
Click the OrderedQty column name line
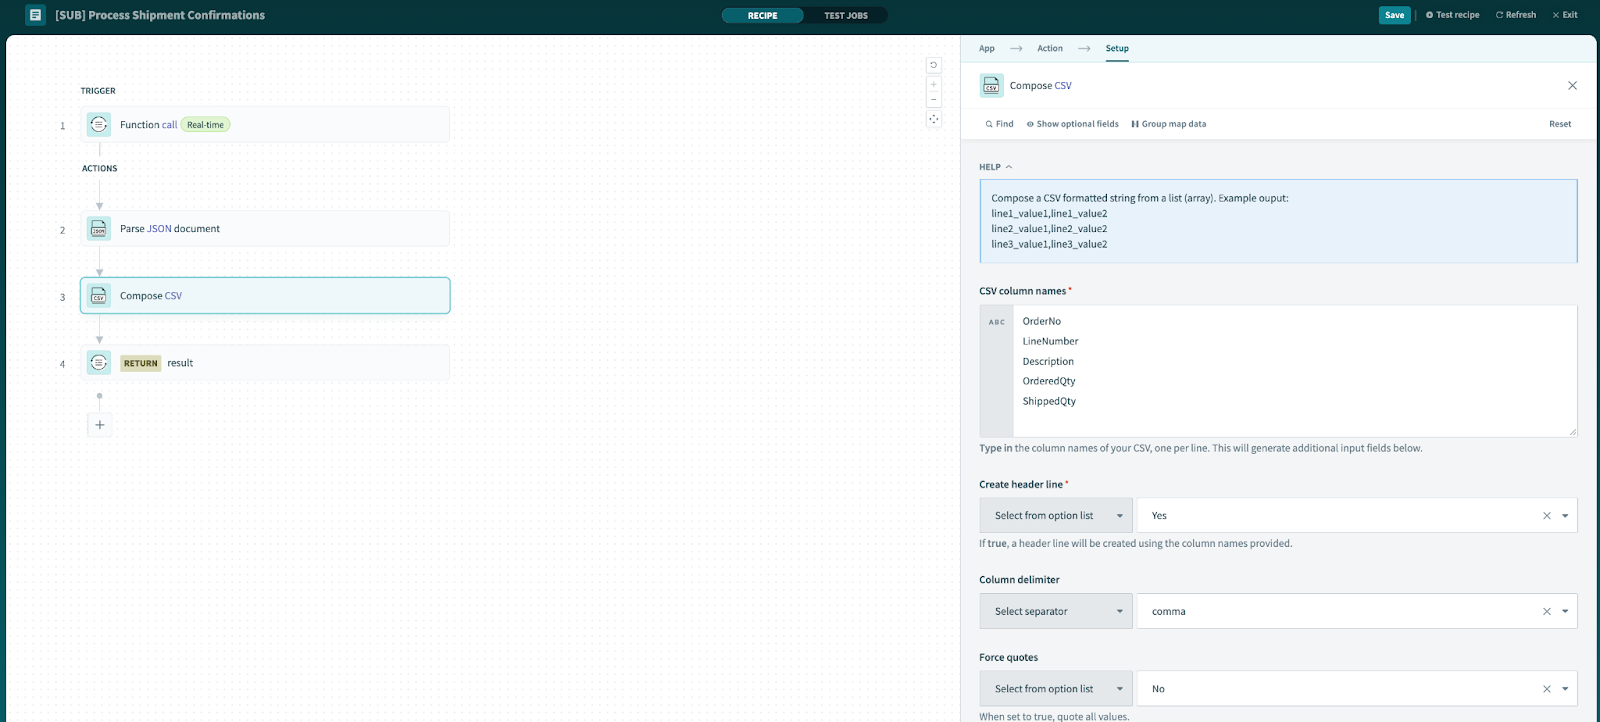pyautogui.click(x=1049, y=382)
